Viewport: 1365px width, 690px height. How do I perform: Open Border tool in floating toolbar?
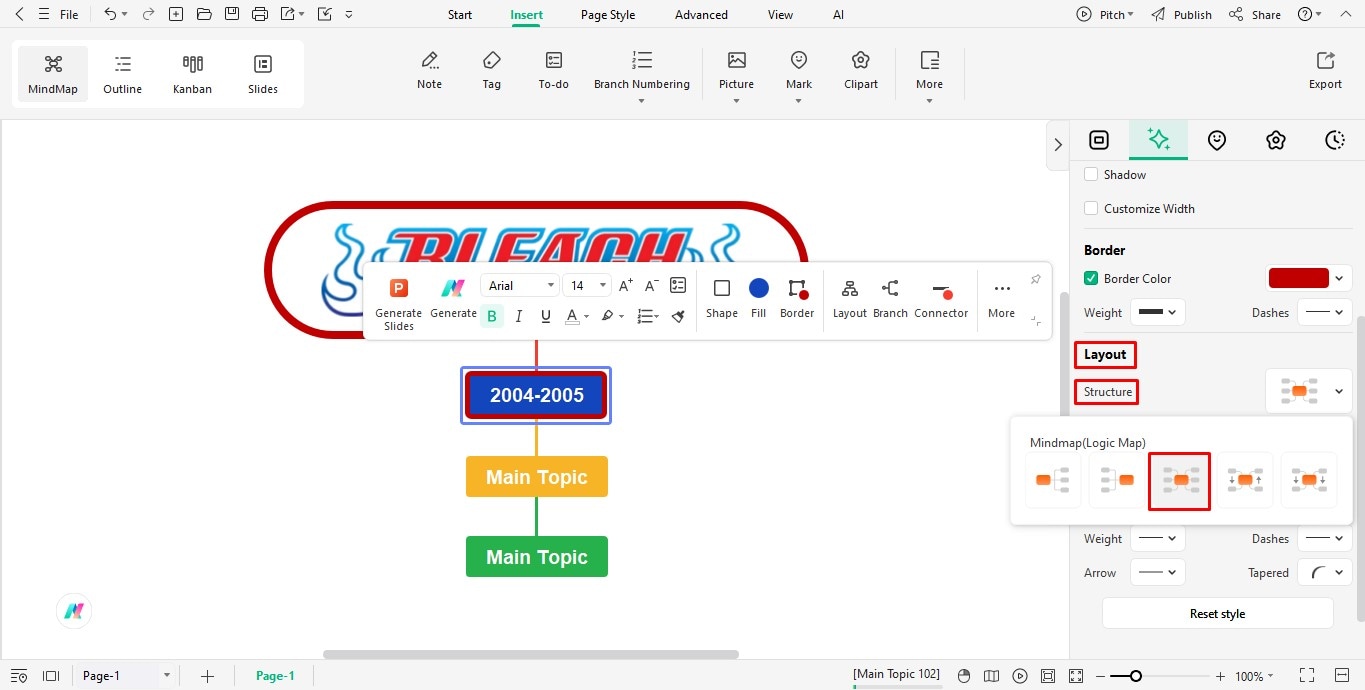coord(797,298)
